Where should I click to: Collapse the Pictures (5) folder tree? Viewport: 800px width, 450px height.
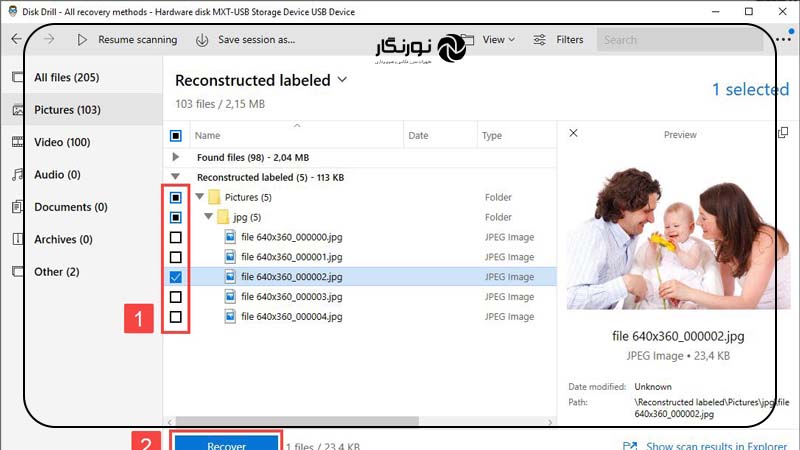(x=200, y=196)
